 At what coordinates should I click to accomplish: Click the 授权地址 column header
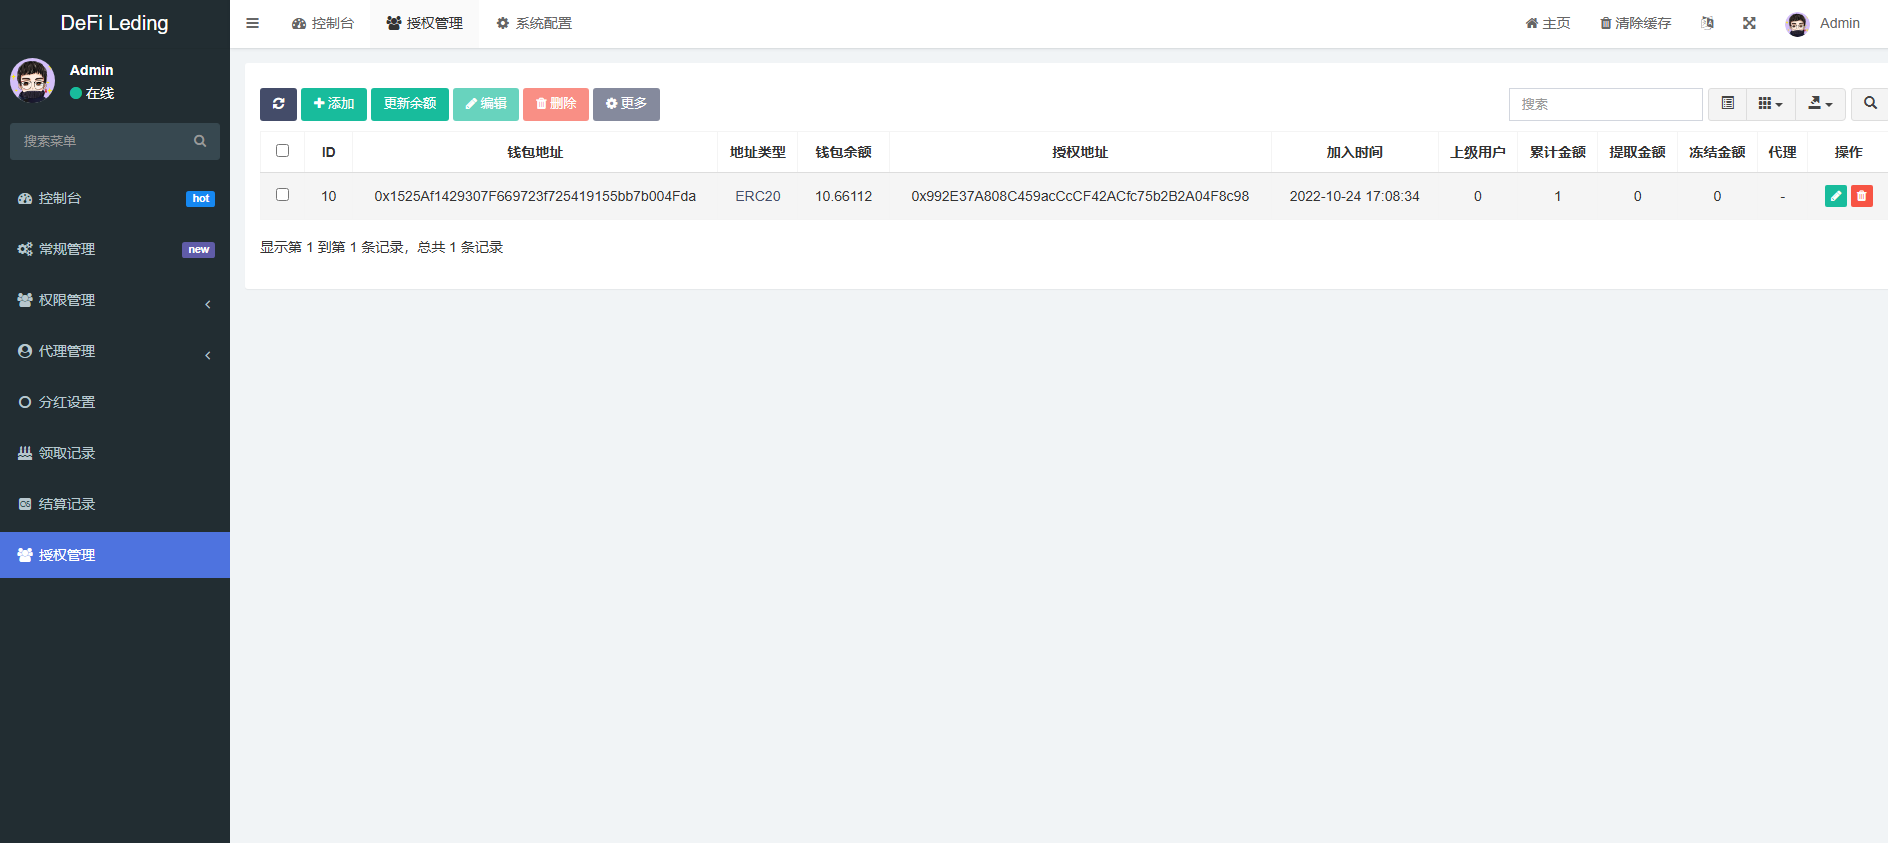(1080, 152)
